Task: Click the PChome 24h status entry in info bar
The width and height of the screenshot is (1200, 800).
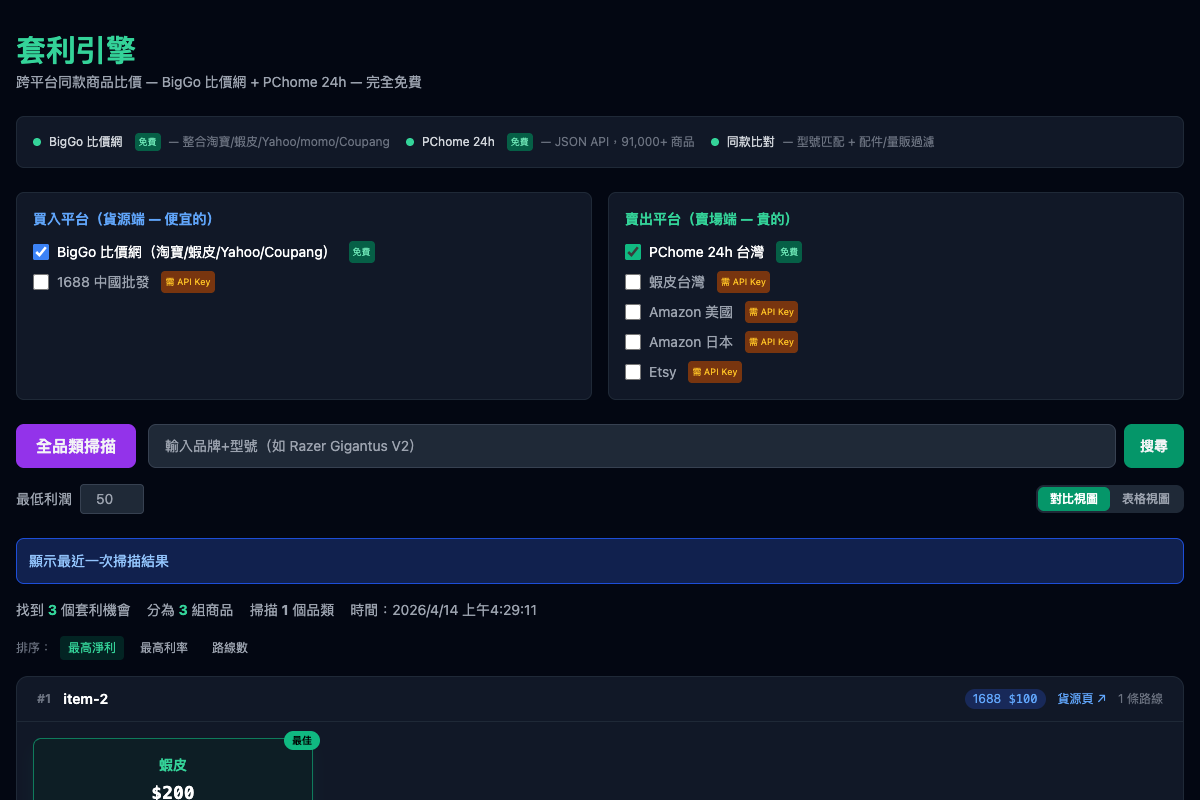Action: [550, 142]
